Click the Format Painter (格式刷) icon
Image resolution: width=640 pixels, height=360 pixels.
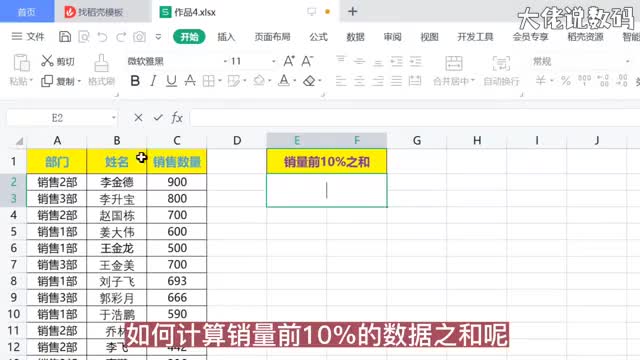click(x=101, y=63)
